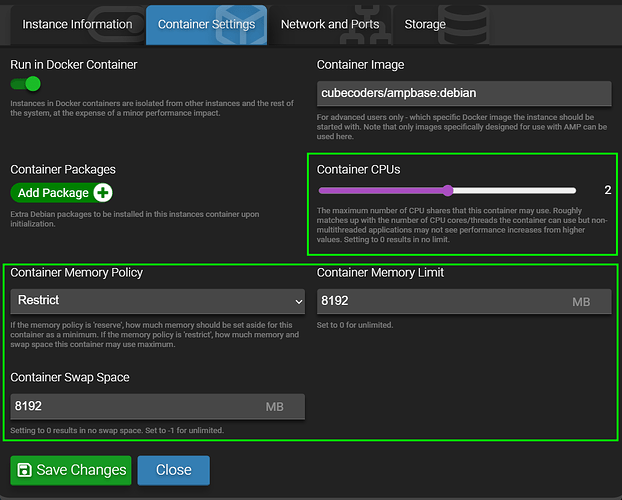Click the floppy disk icon on Save Changes
The image size is (622, 500).
click(24, 470)
